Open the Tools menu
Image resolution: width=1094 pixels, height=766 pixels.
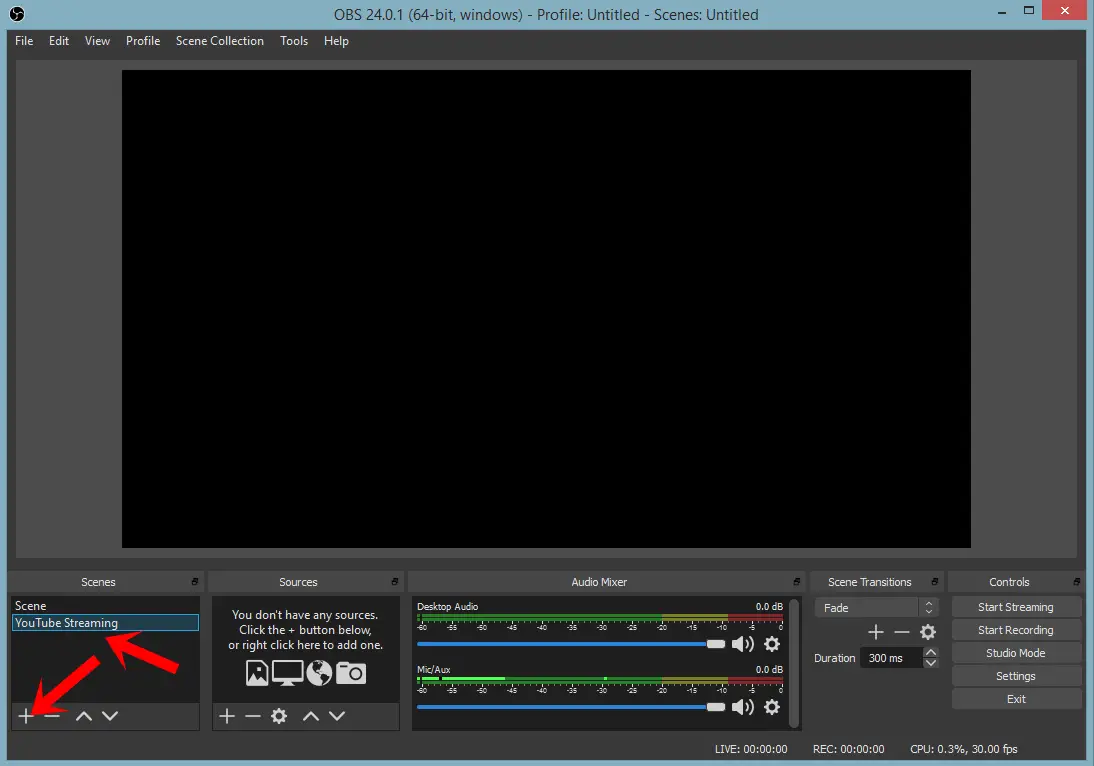pyautogui.click(x=294, y=41)
